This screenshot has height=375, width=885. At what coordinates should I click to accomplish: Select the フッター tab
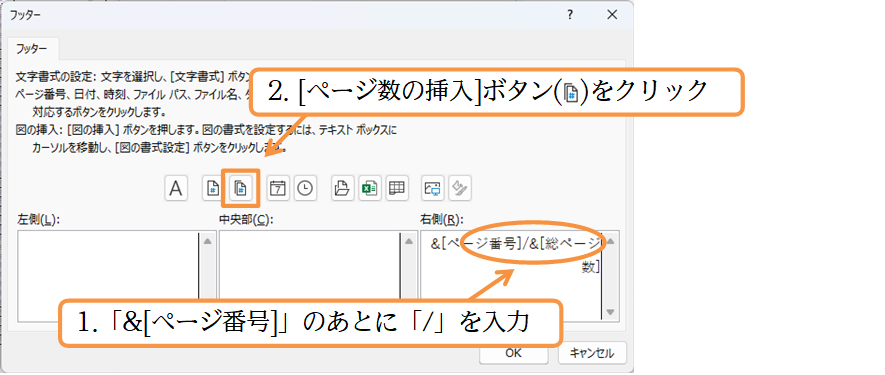pos(32,49)
